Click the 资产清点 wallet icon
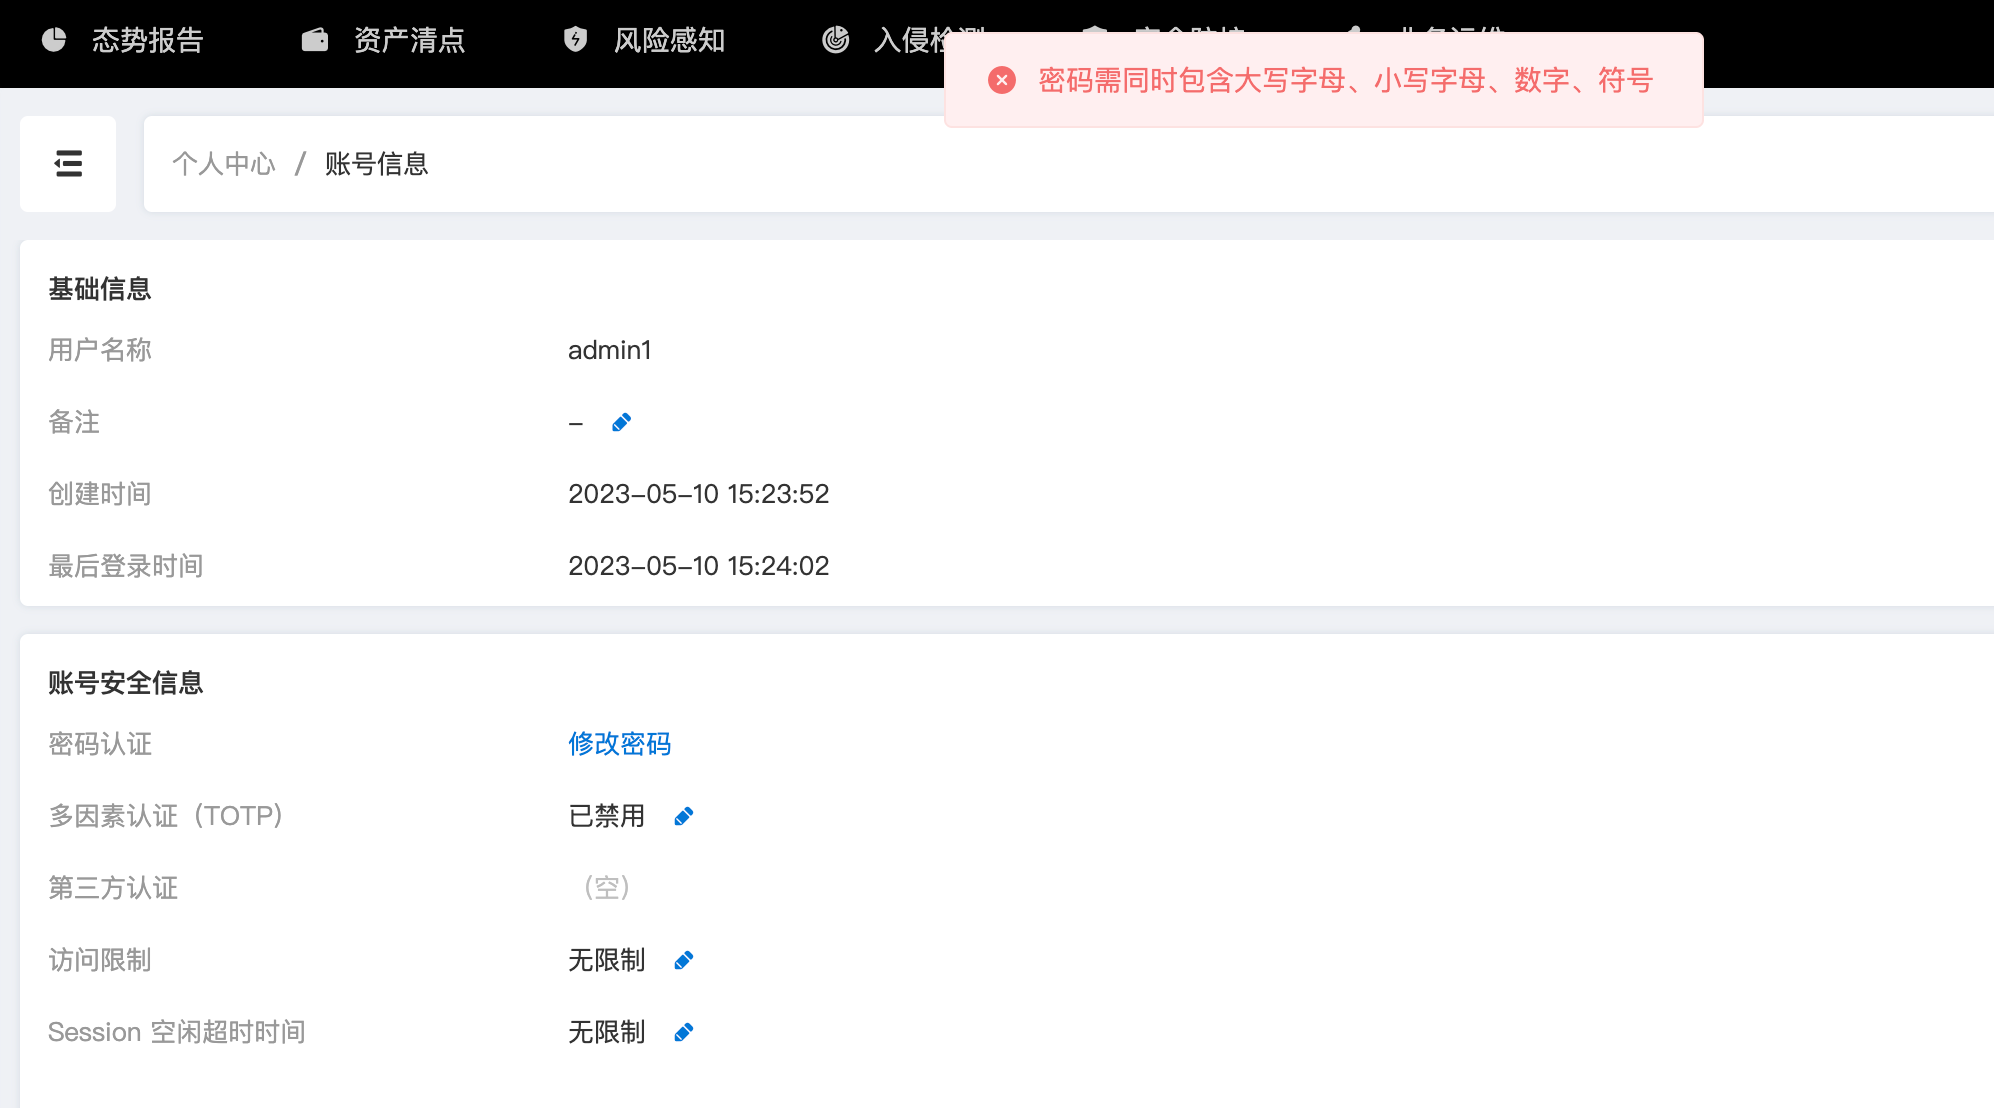The width and height of the screenshot is (1994, 1108). 315,40
